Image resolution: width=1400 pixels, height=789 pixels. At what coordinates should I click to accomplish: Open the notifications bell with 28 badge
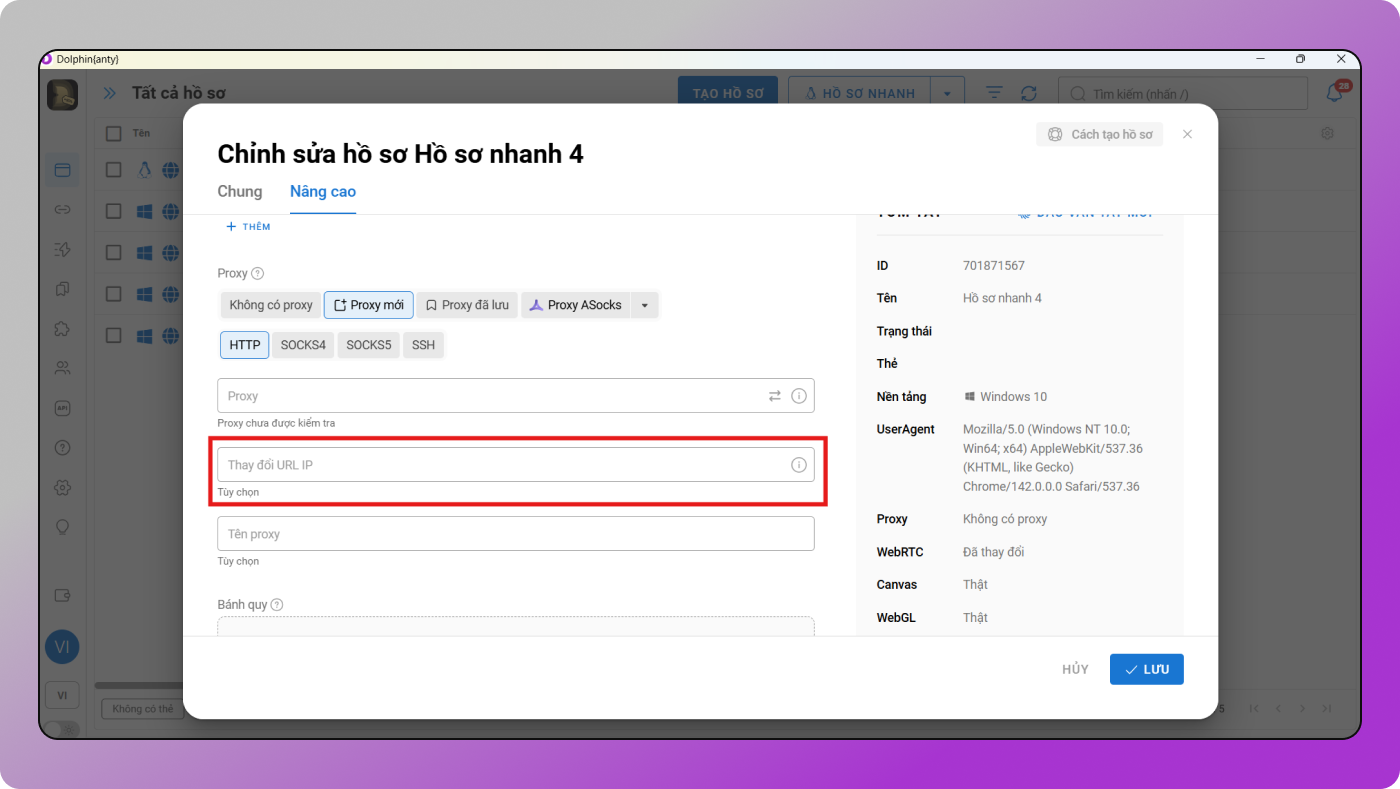pos(1334,93)
